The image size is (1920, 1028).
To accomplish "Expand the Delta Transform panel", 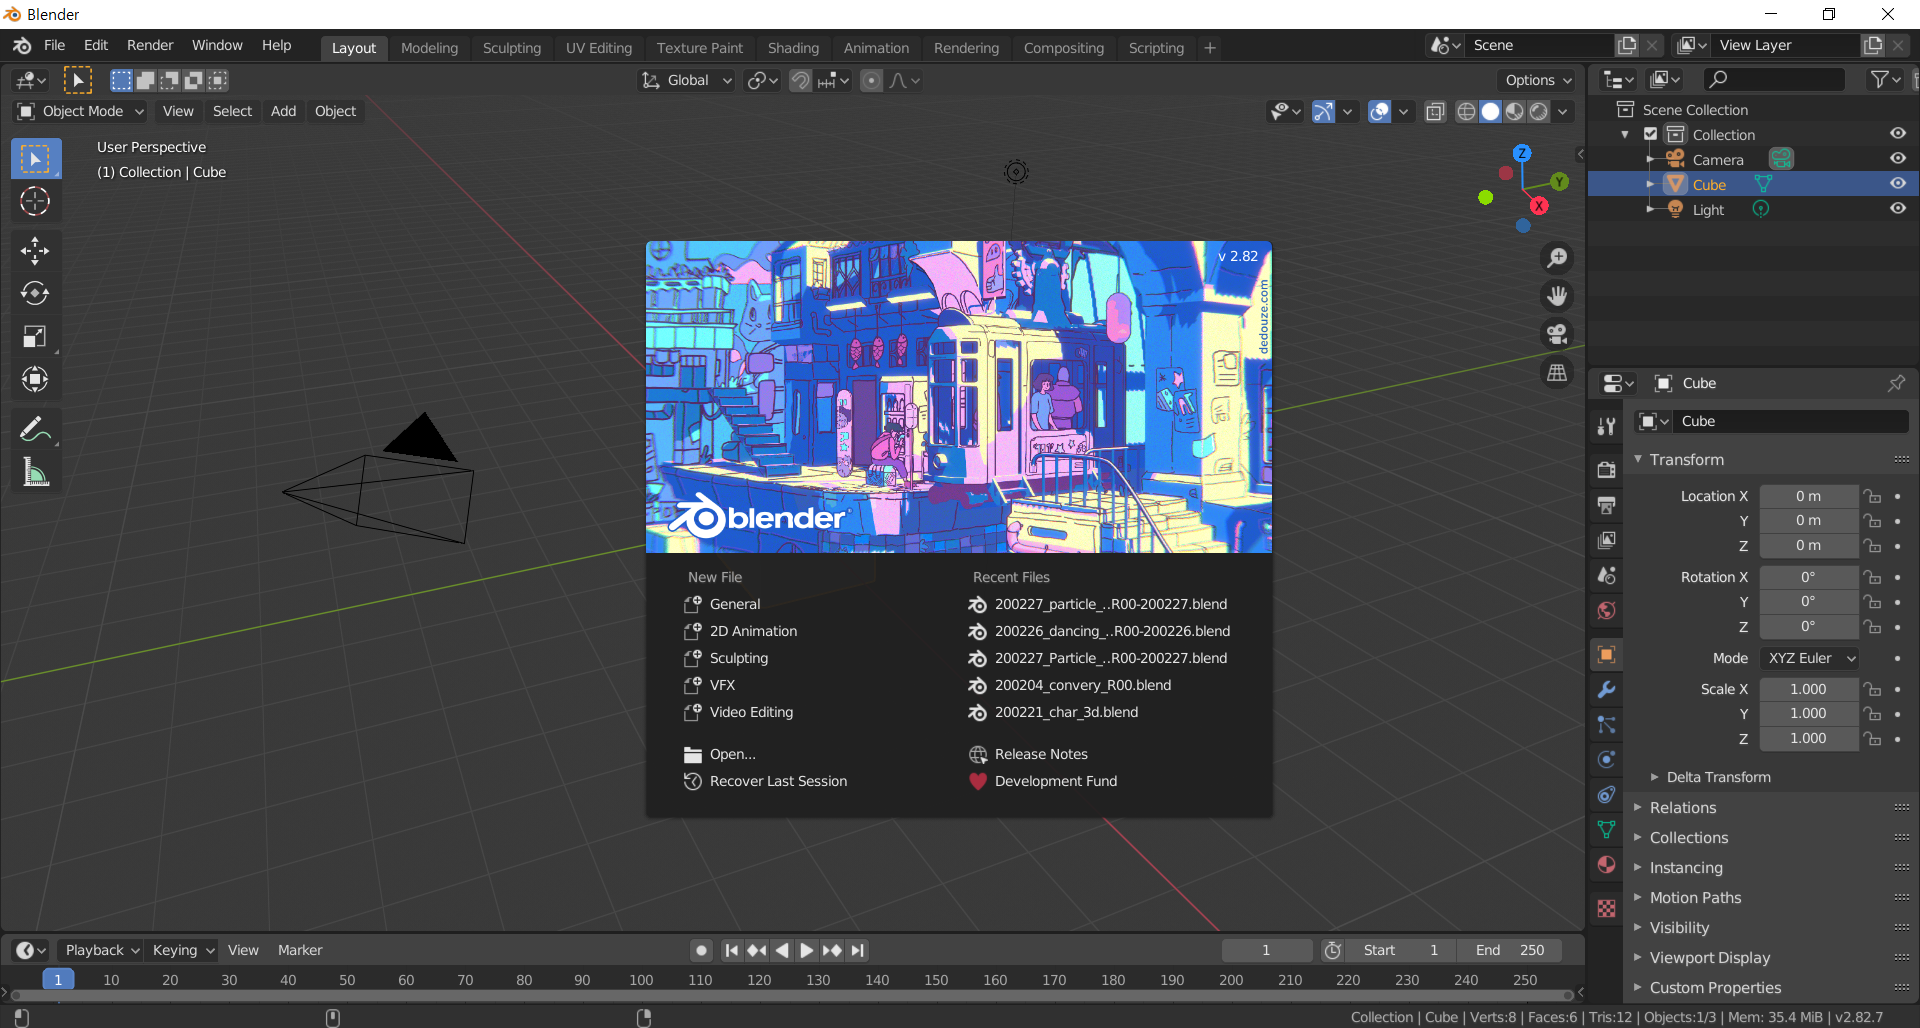I will tap(1718, 777).
